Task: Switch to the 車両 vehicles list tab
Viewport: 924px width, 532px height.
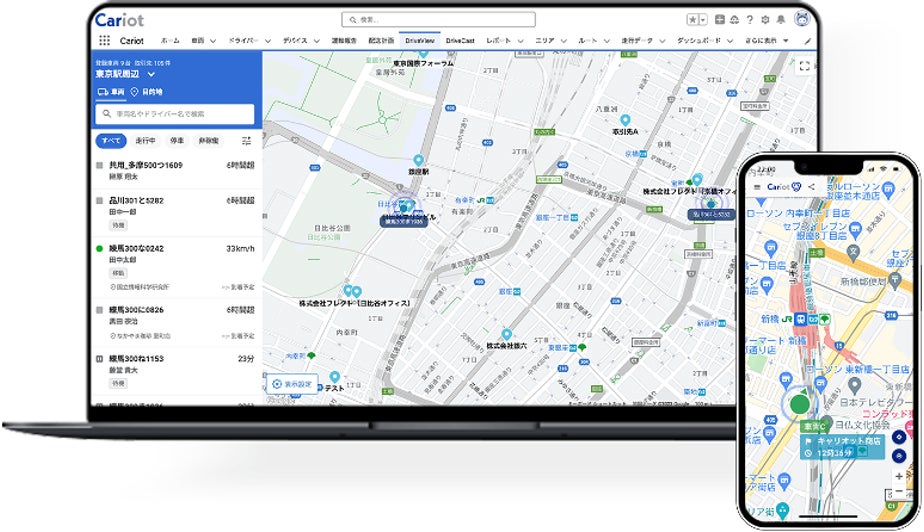Action: pos(111,92)
